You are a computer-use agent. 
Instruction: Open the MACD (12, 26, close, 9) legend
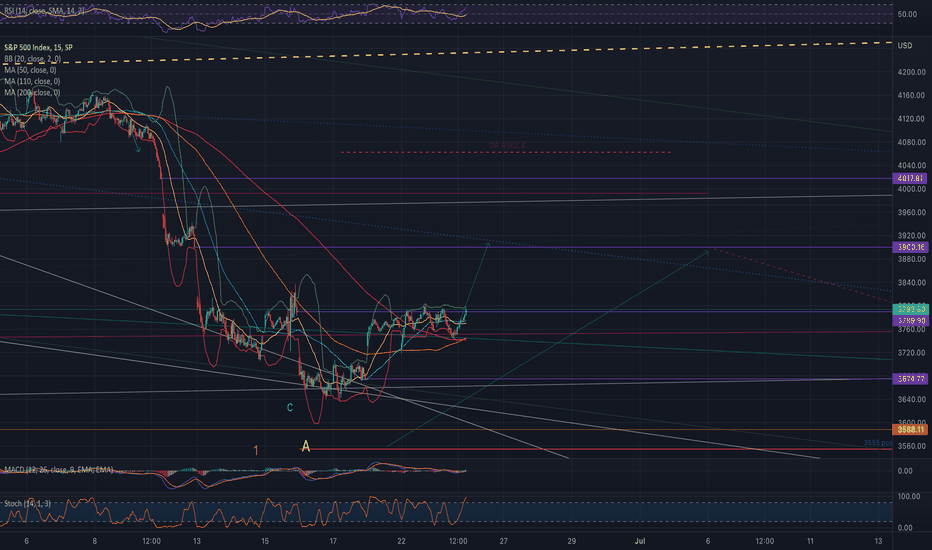[x=58, y=470]
